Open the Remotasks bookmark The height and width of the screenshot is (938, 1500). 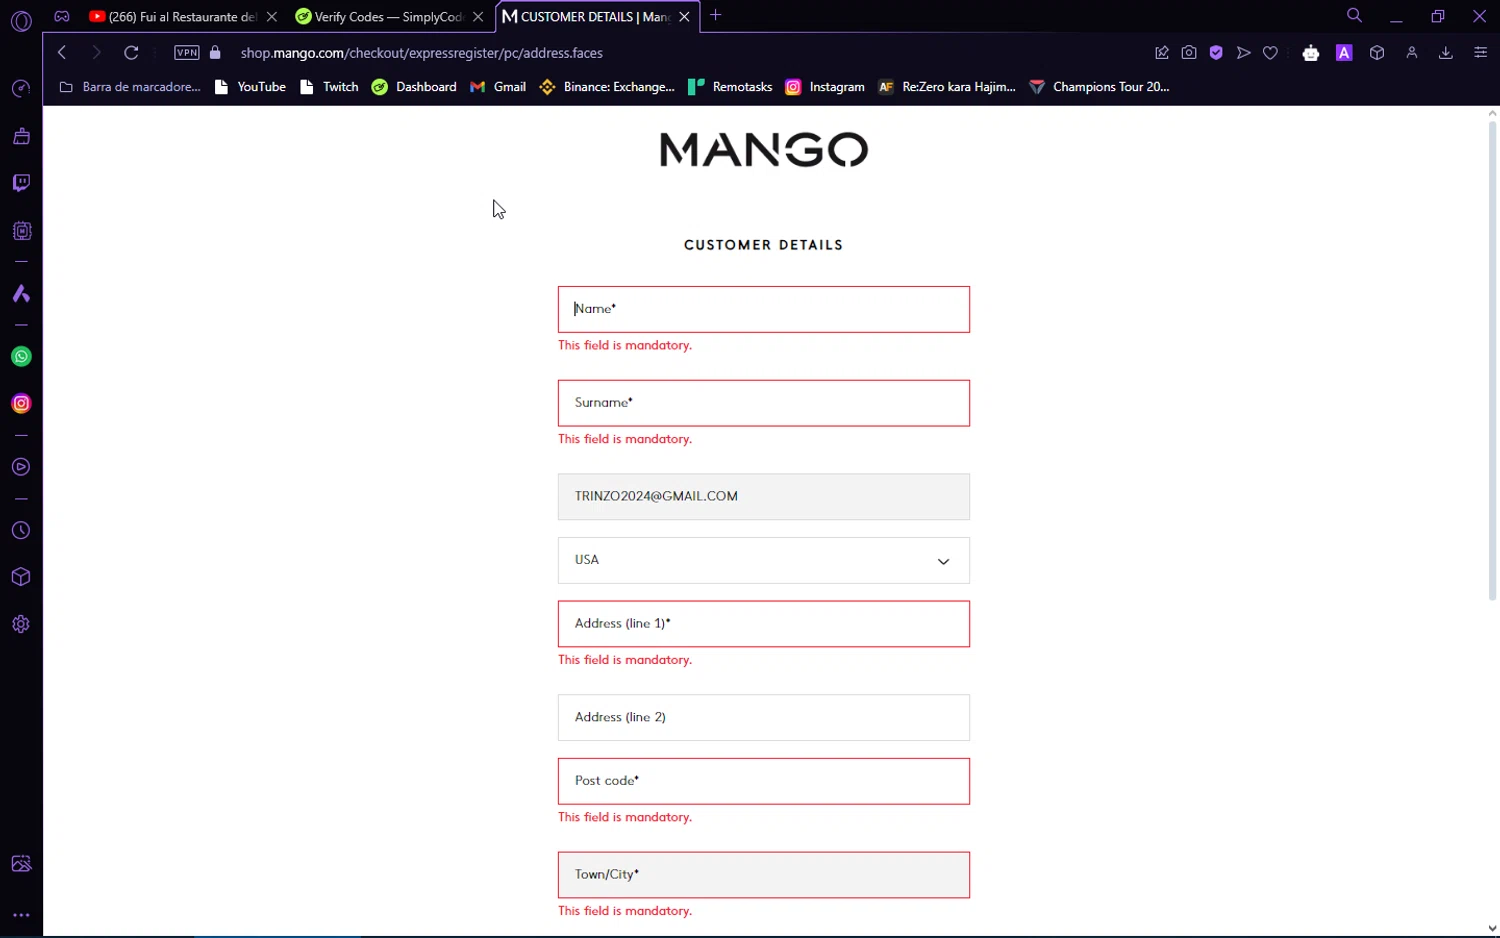point(730,87)
